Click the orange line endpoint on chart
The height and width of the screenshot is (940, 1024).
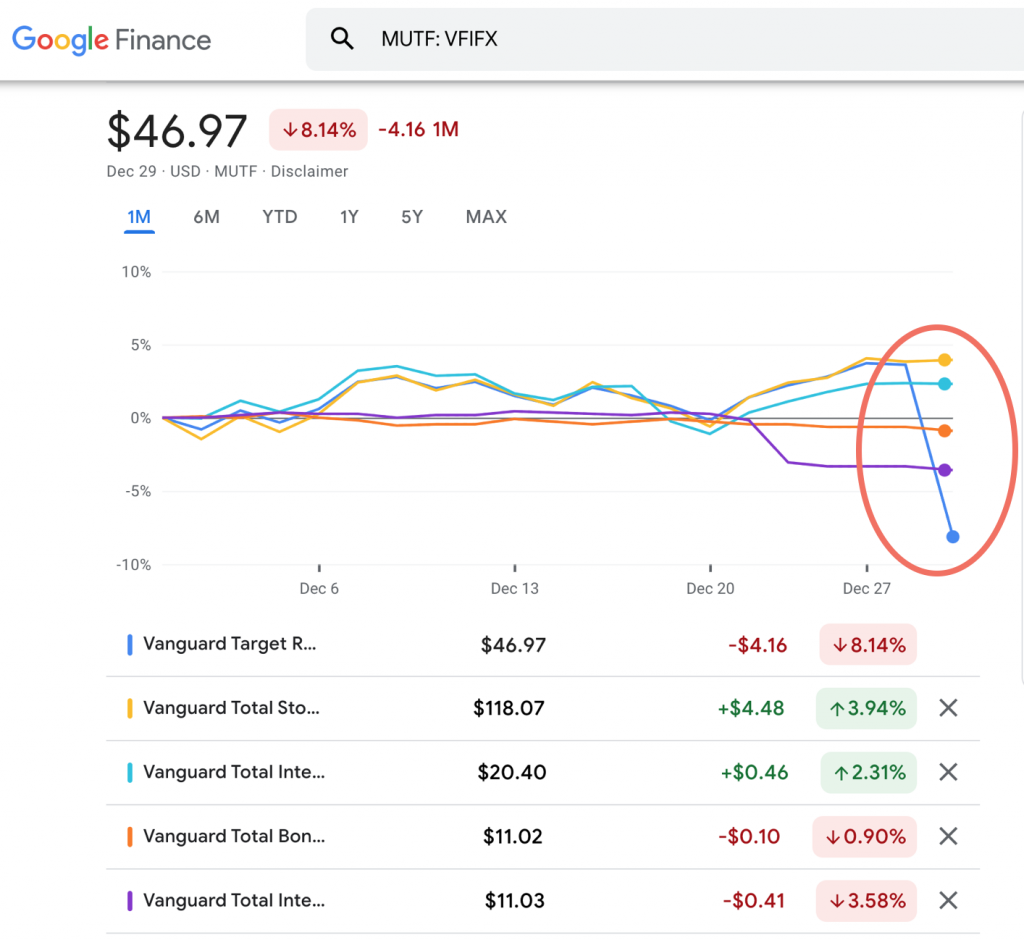[x=944, y=430]
